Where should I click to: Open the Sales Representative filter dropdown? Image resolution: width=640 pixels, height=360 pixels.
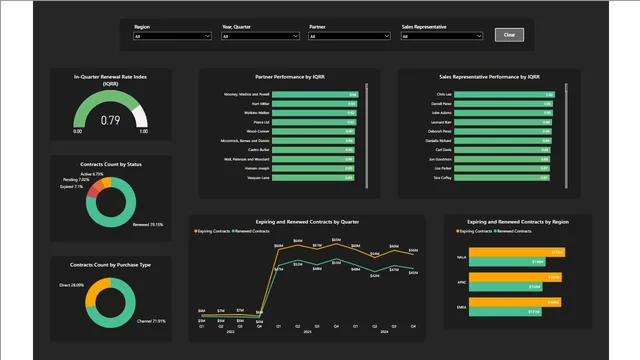442,36
